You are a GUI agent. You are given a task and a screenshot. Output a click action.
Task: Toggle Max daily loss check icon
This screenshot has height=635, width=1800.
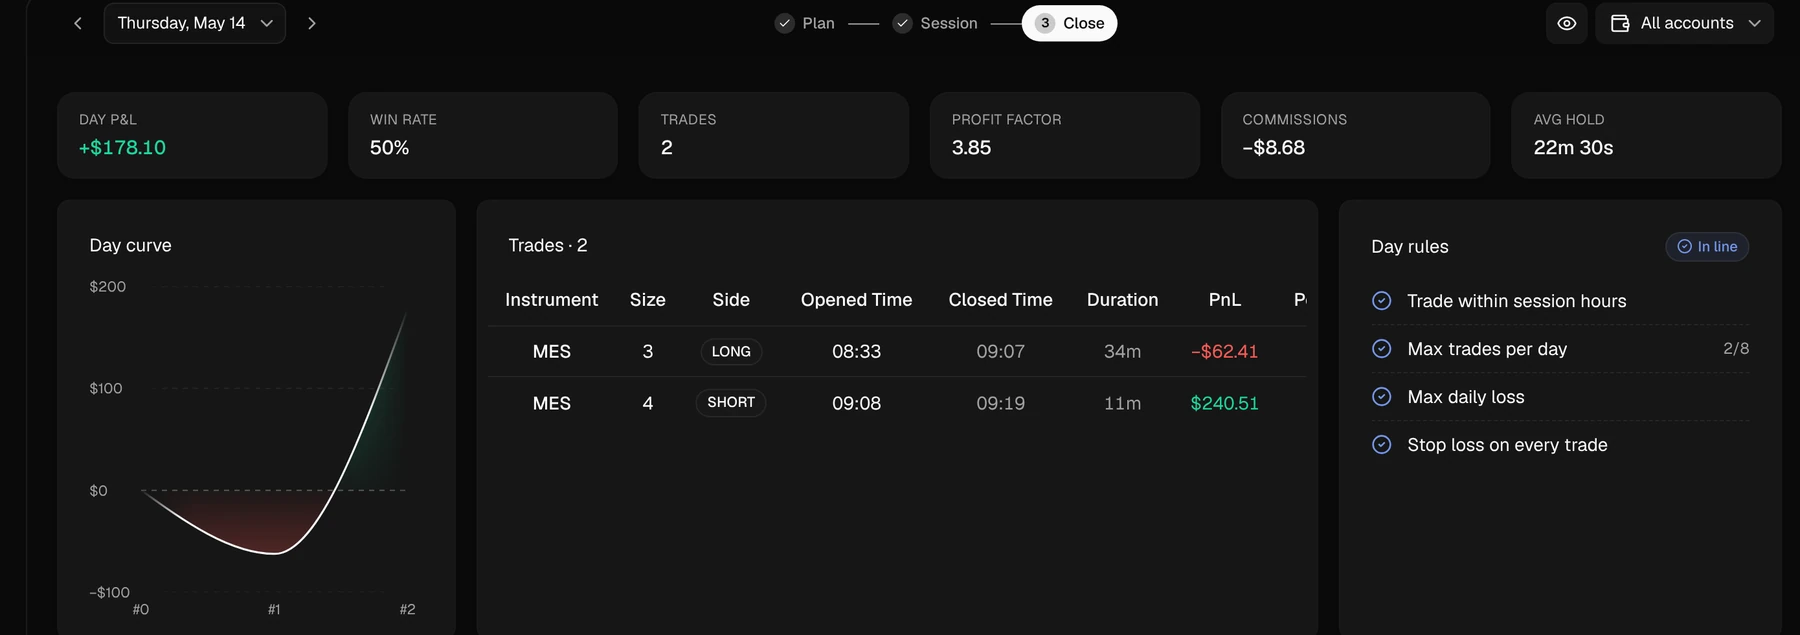[1382, 397]
